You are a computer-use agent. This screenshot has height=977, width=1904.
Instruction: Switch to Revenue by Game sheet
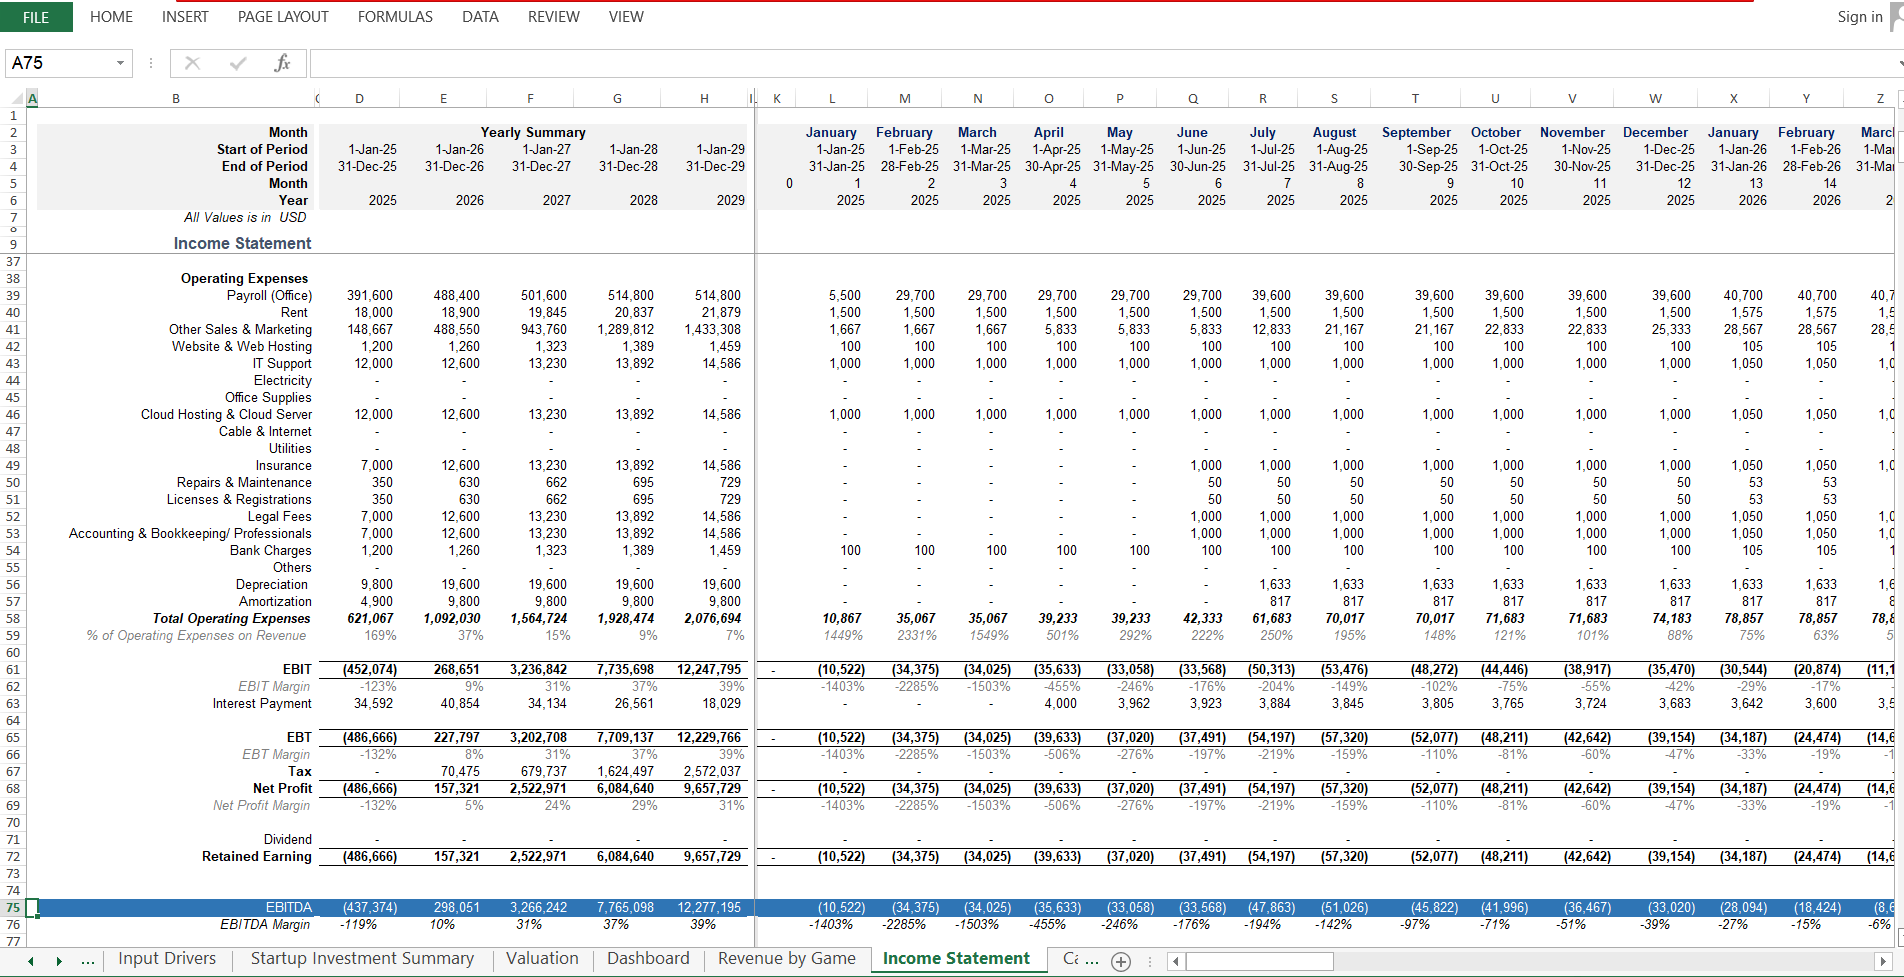(787, 958)
